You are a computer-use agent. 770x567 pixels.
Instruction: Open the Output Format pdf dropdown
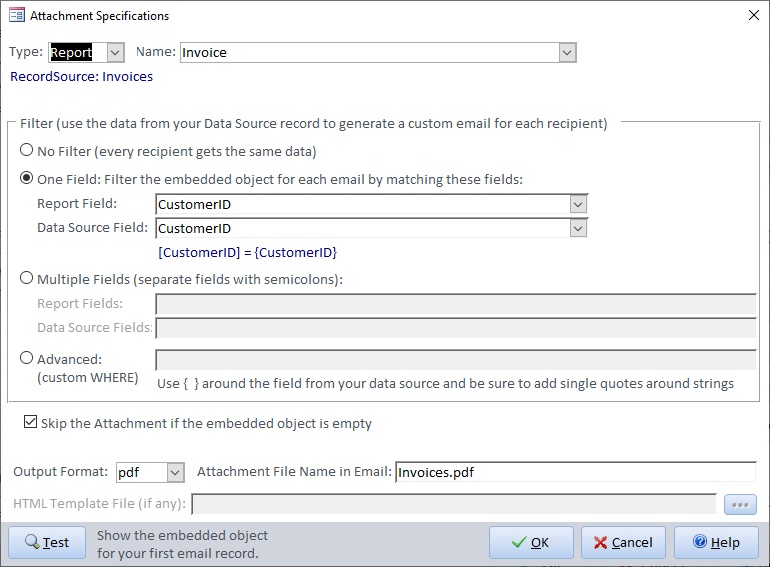click(175, 472)
